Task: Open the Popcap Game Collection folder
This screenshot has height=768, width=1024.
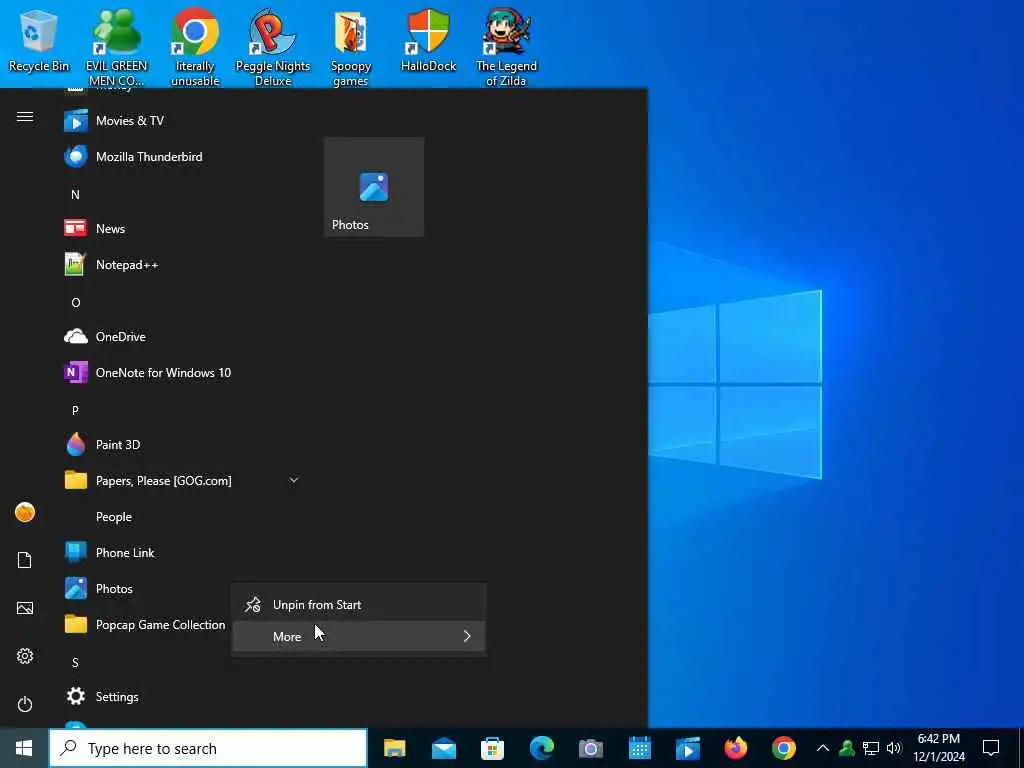Action: tap(147, 625)
